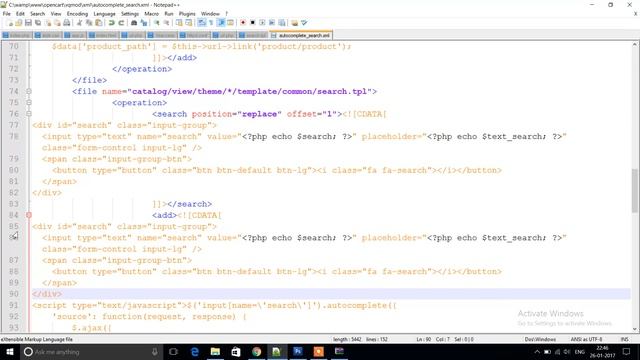Collapse the fold marker at line 74
This screenshot has width=640, height=360.
29,91
